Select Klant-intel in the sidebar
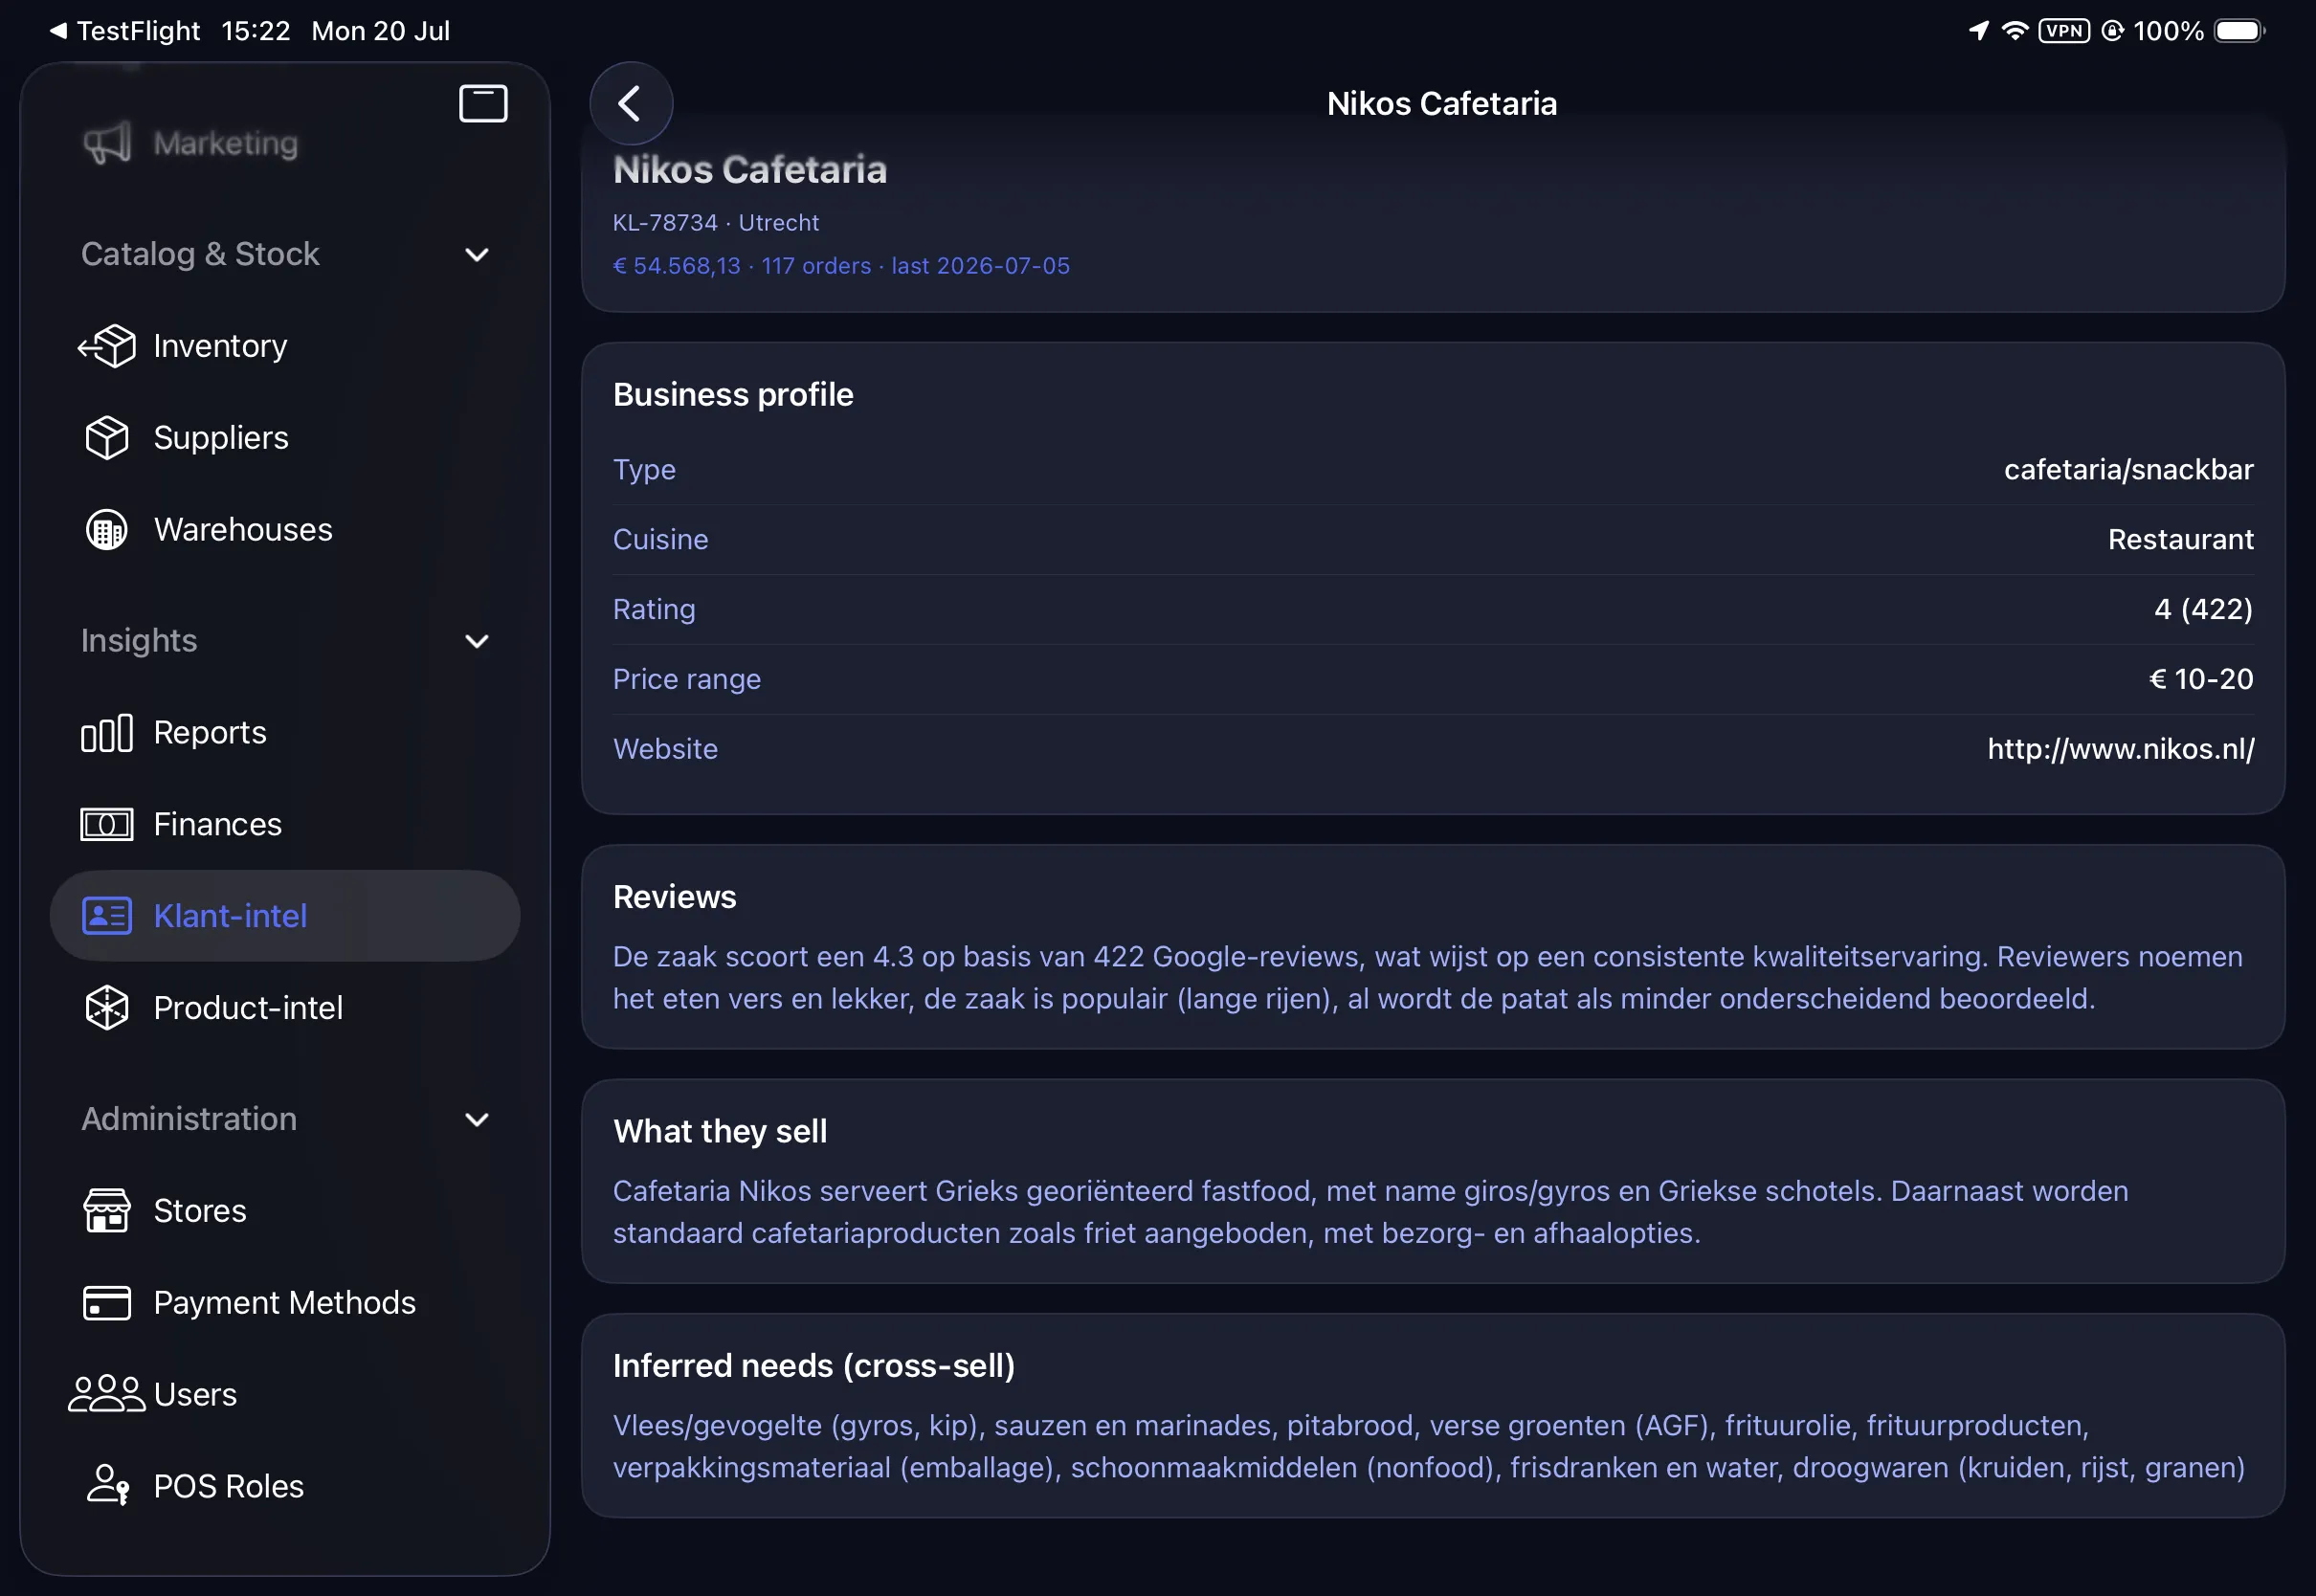 click(x=285, y=916)
